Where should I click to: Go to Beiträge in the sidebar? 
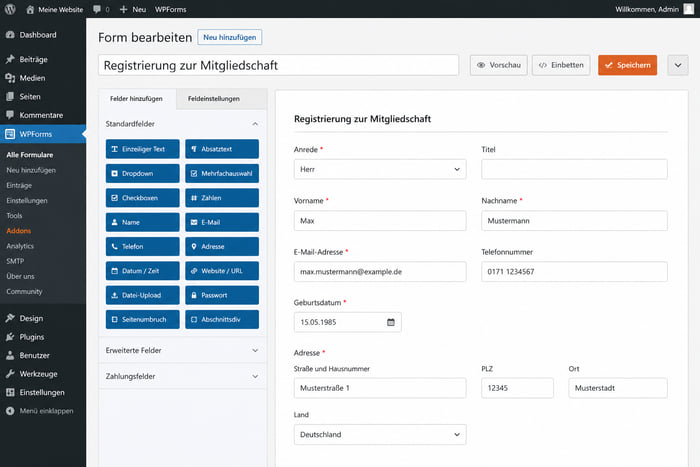pyautogui.click(x=43, y=59)
